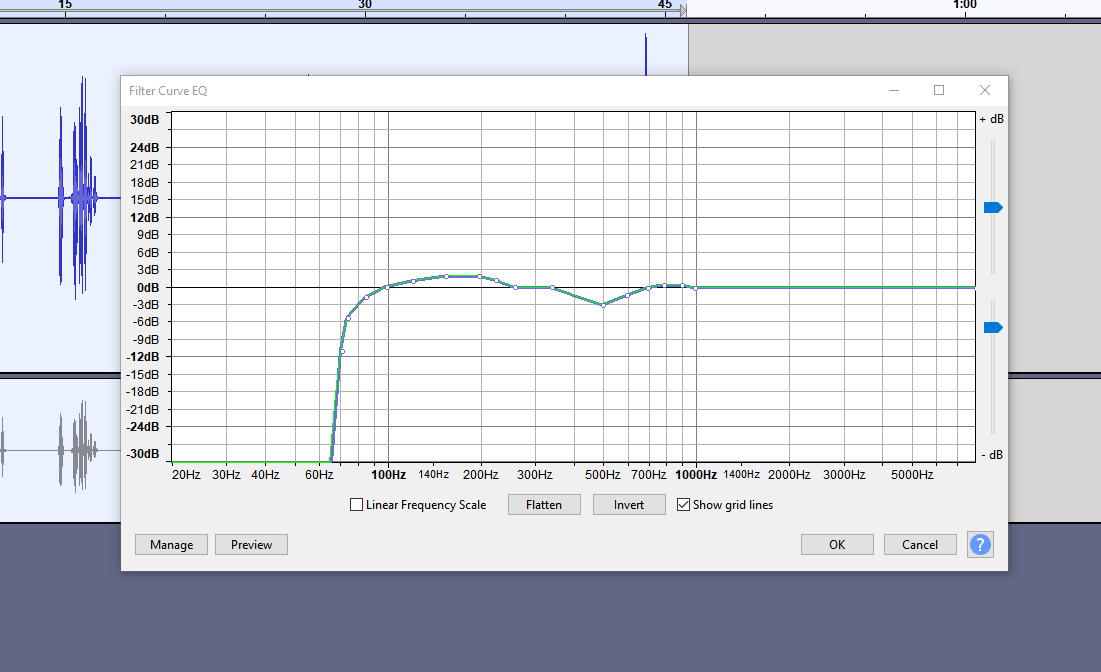The width and height of the screenshot is (1101, 672).
Task: Open the Filter Curve EQ help
Action: coord(979,544)
